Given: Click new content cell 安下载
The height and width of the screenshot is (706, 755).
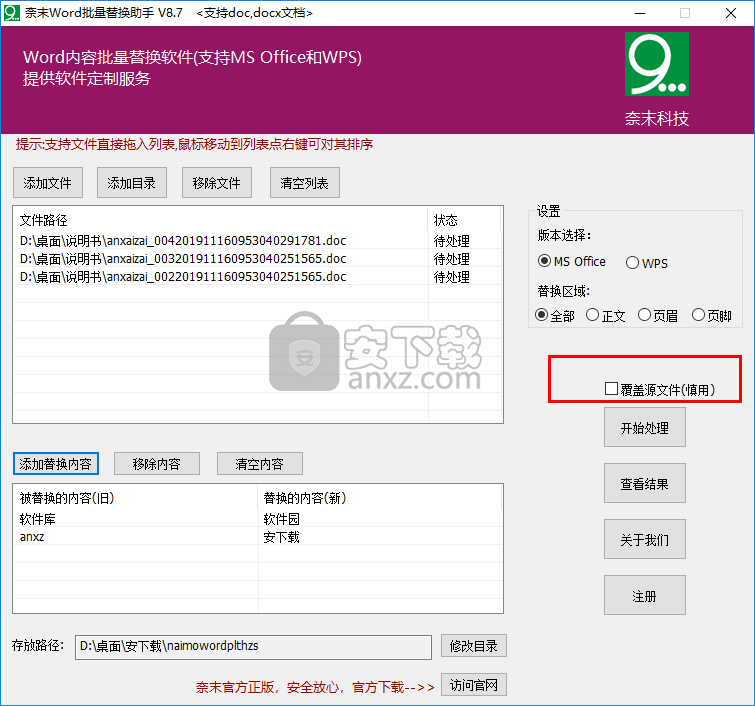Looking at the screenshot, I should [x=282, y=537].
